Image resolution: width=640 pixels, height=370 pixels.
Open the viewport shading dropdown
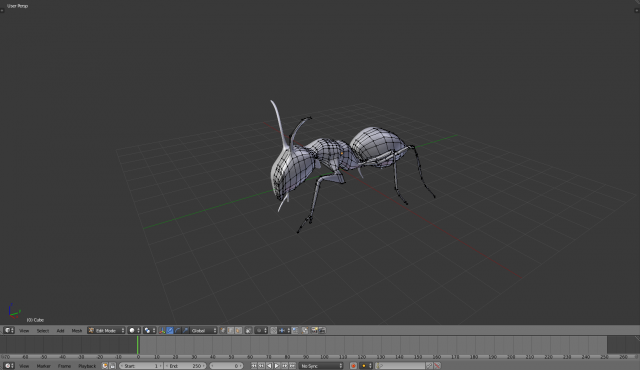tap(134, 330)
